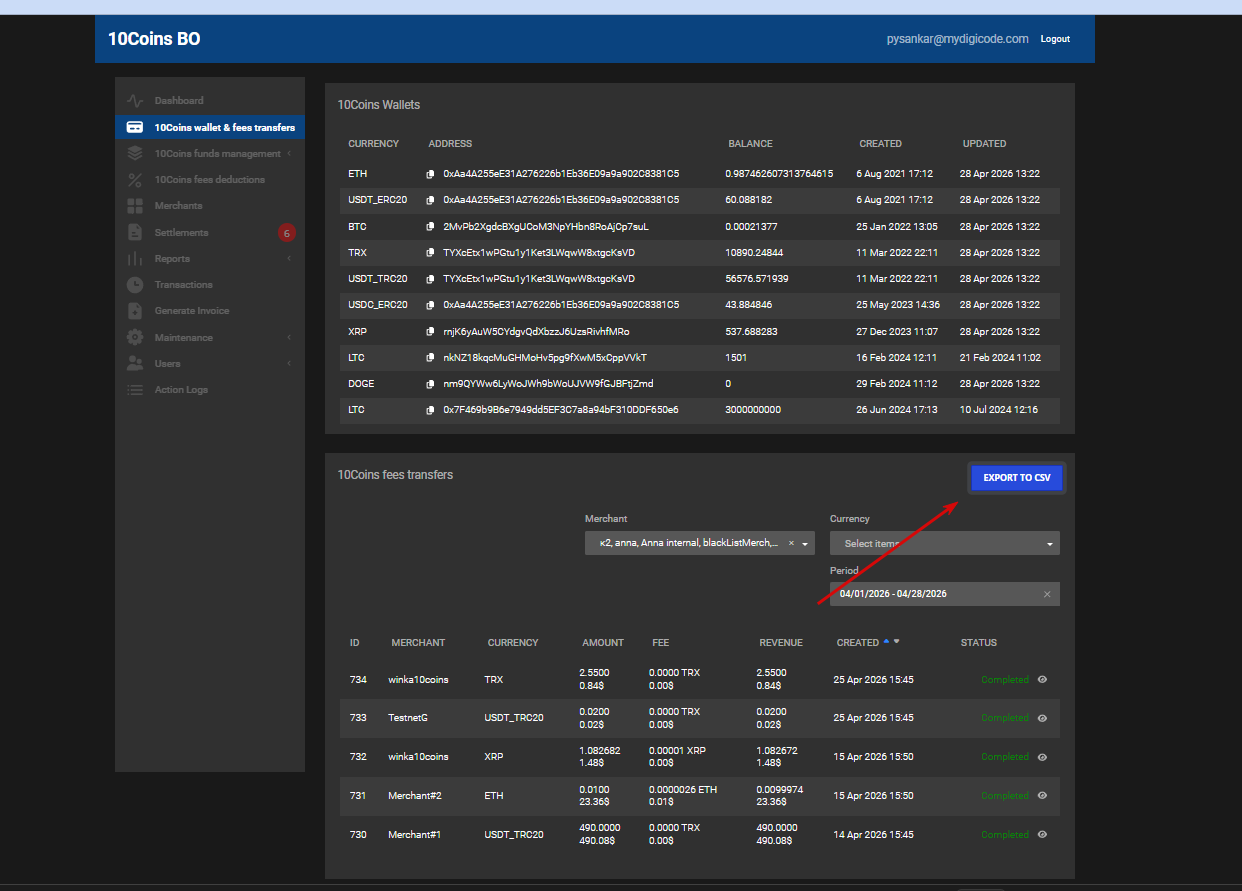Open 10Coins fees deductions menu item

point(209,180)
